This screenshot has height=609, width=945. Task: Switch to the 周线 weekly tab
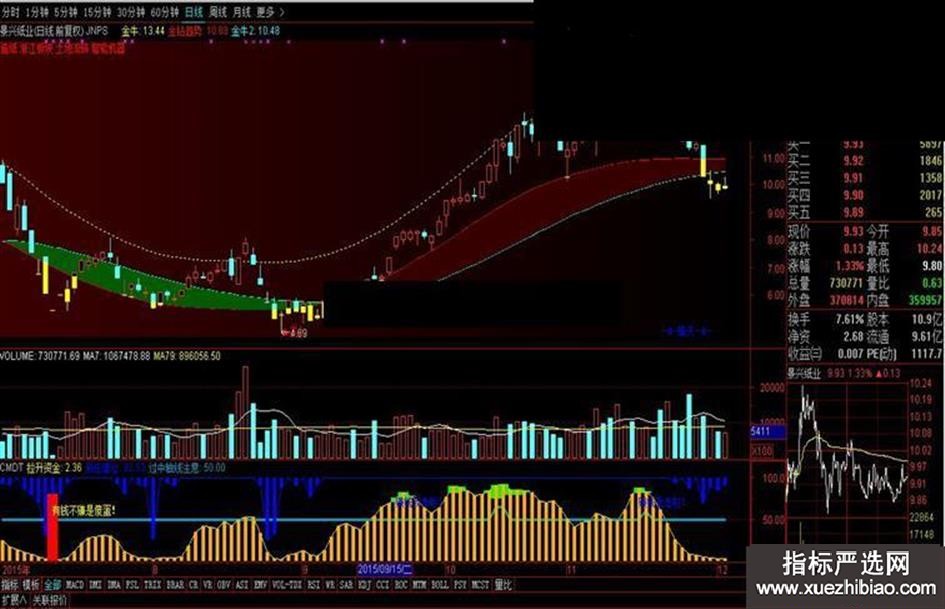(218, 12)
